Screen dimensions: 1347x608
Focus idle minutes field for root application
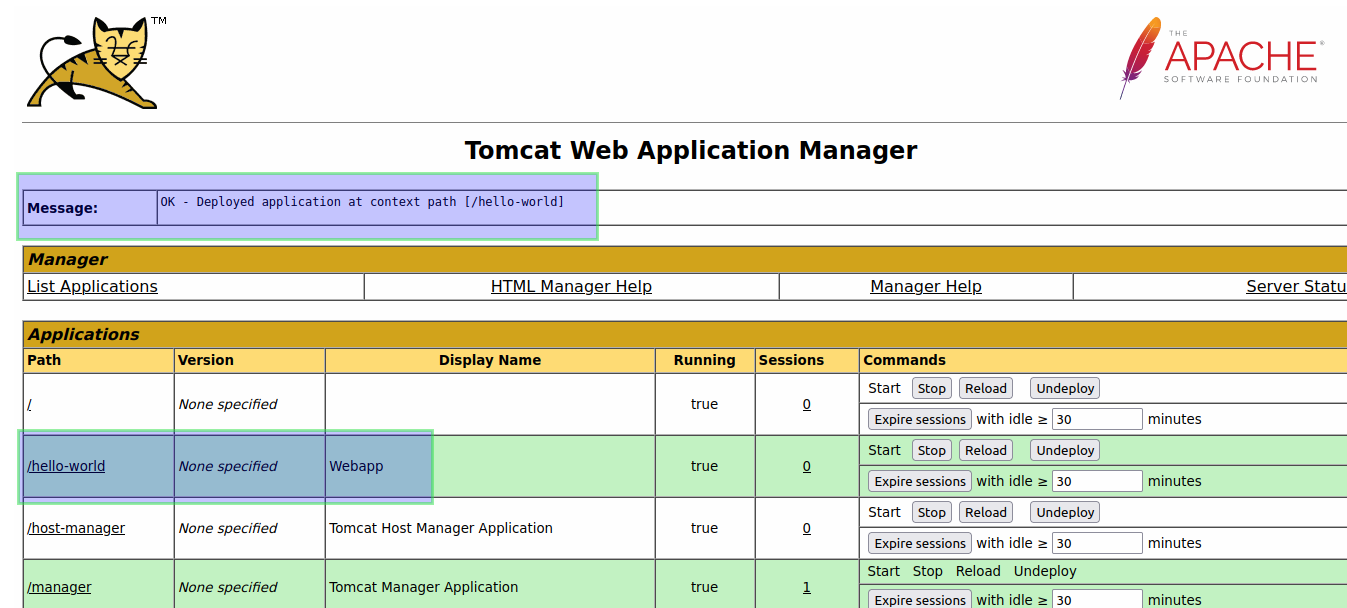click(x=1097, y=419)
